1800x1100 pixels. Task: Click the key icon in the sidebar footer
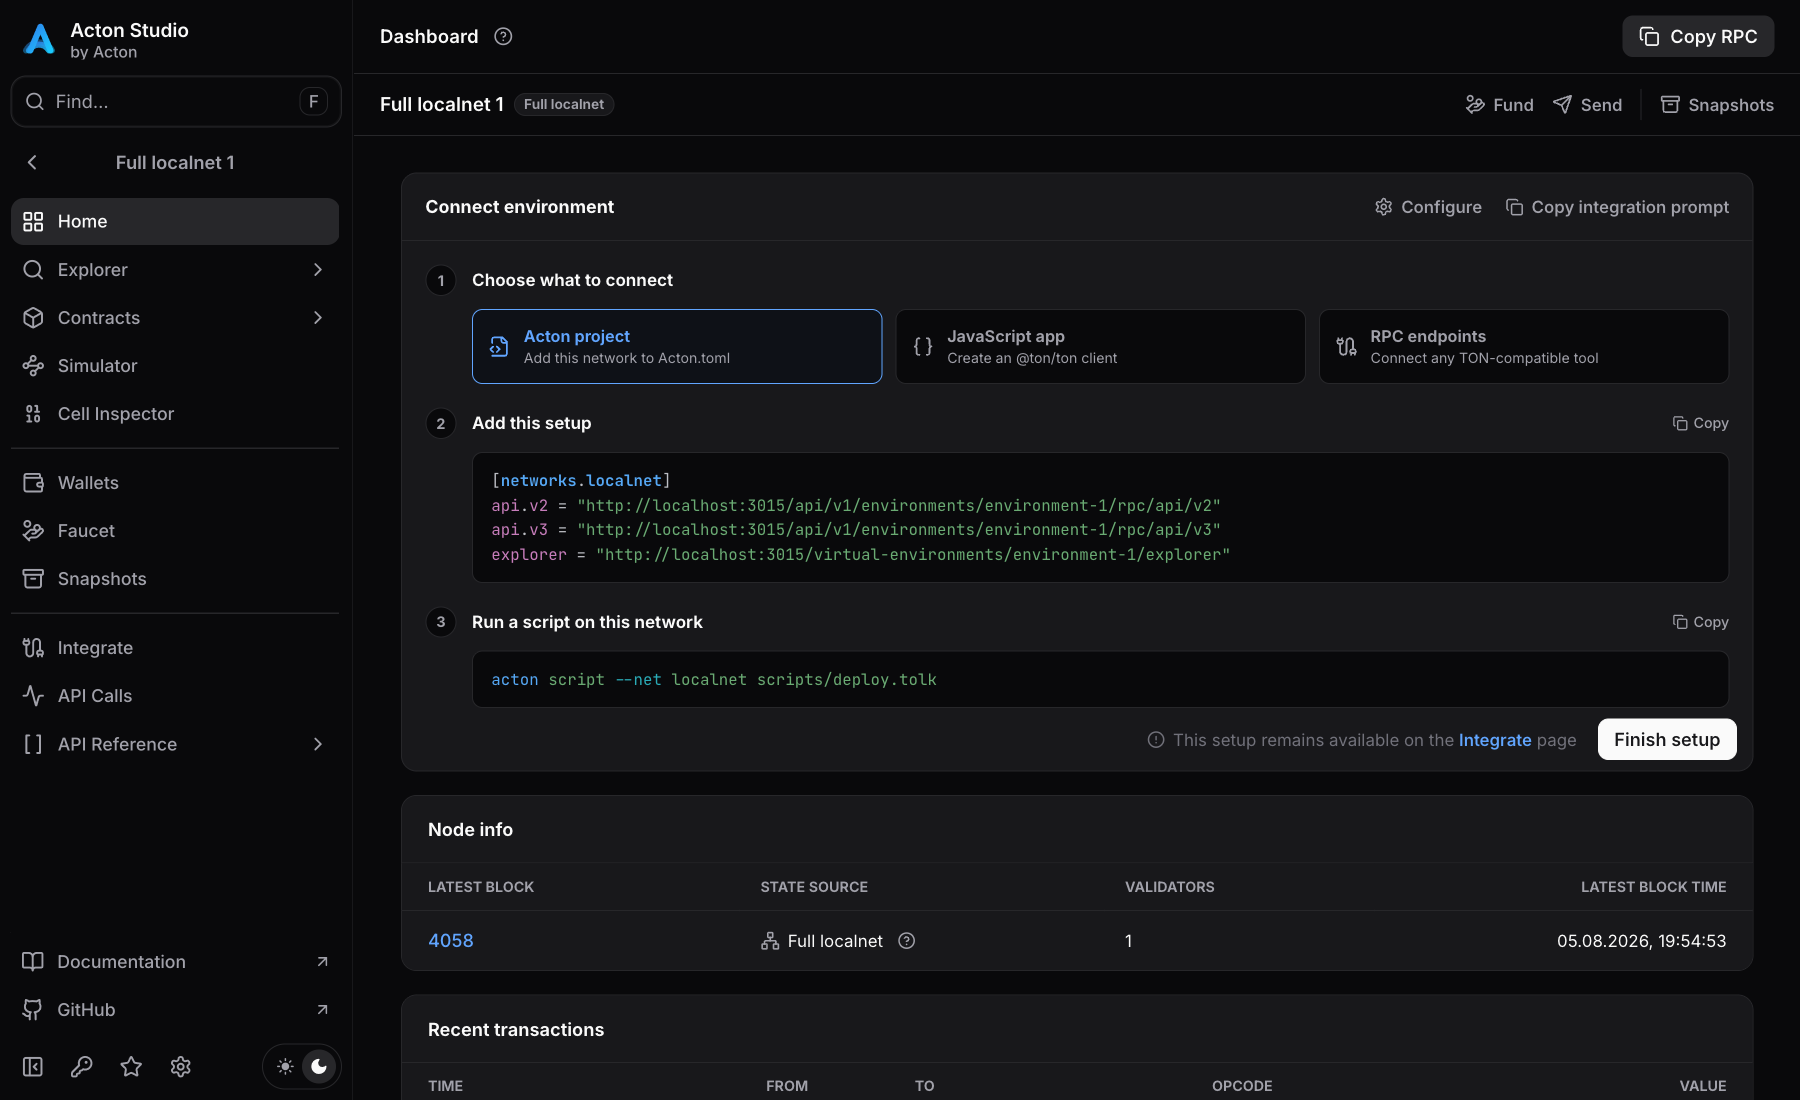pyautogui.click(x=82, y=1067)
